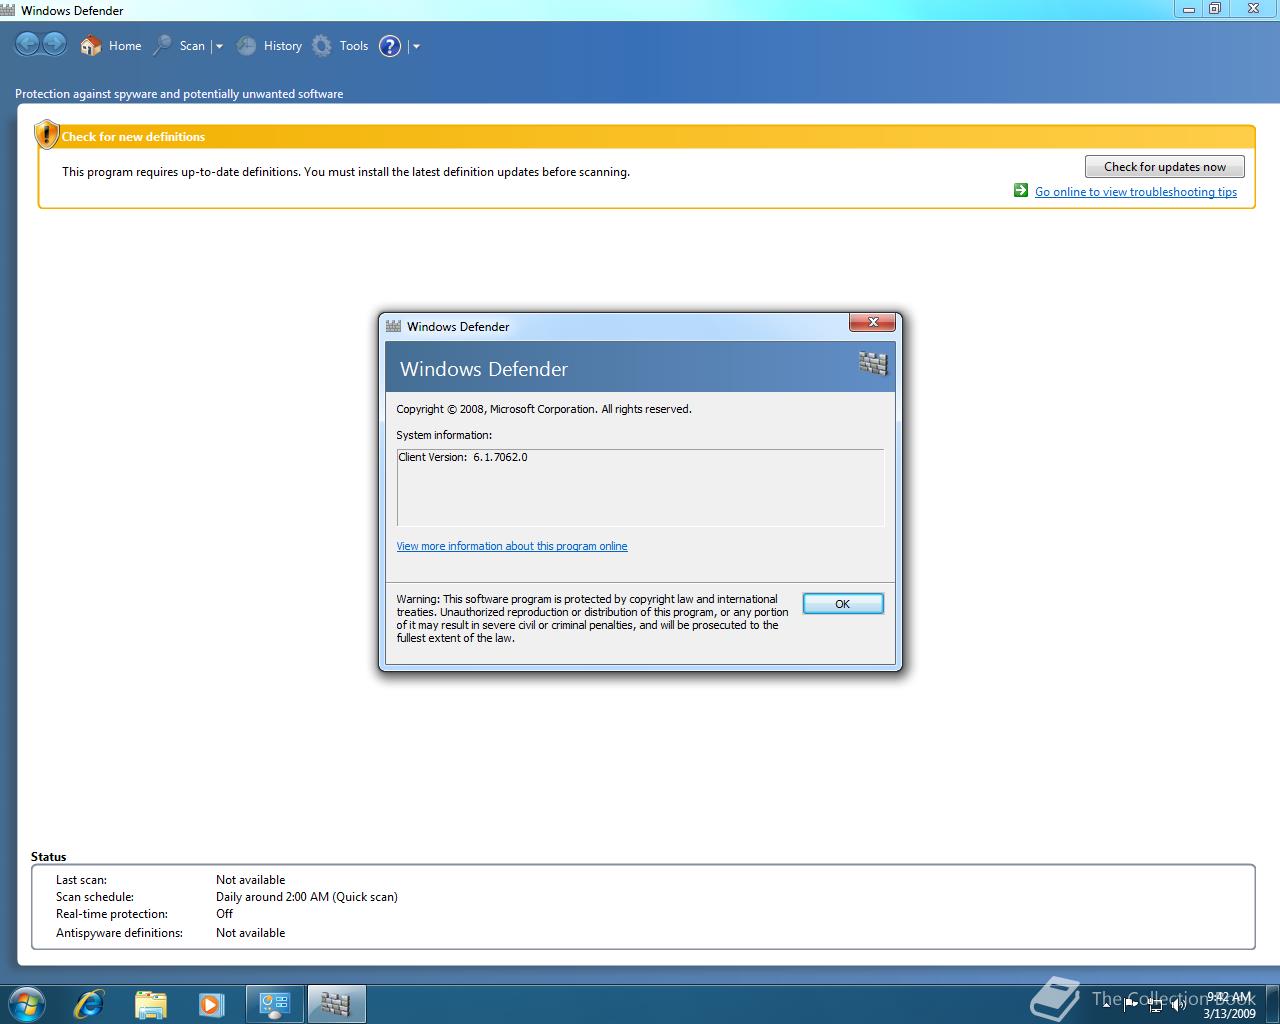This screenshot has height=1024, width=1280.
Task: Open Windows Explorer folder on taskbar
Action: (150, 1004)
